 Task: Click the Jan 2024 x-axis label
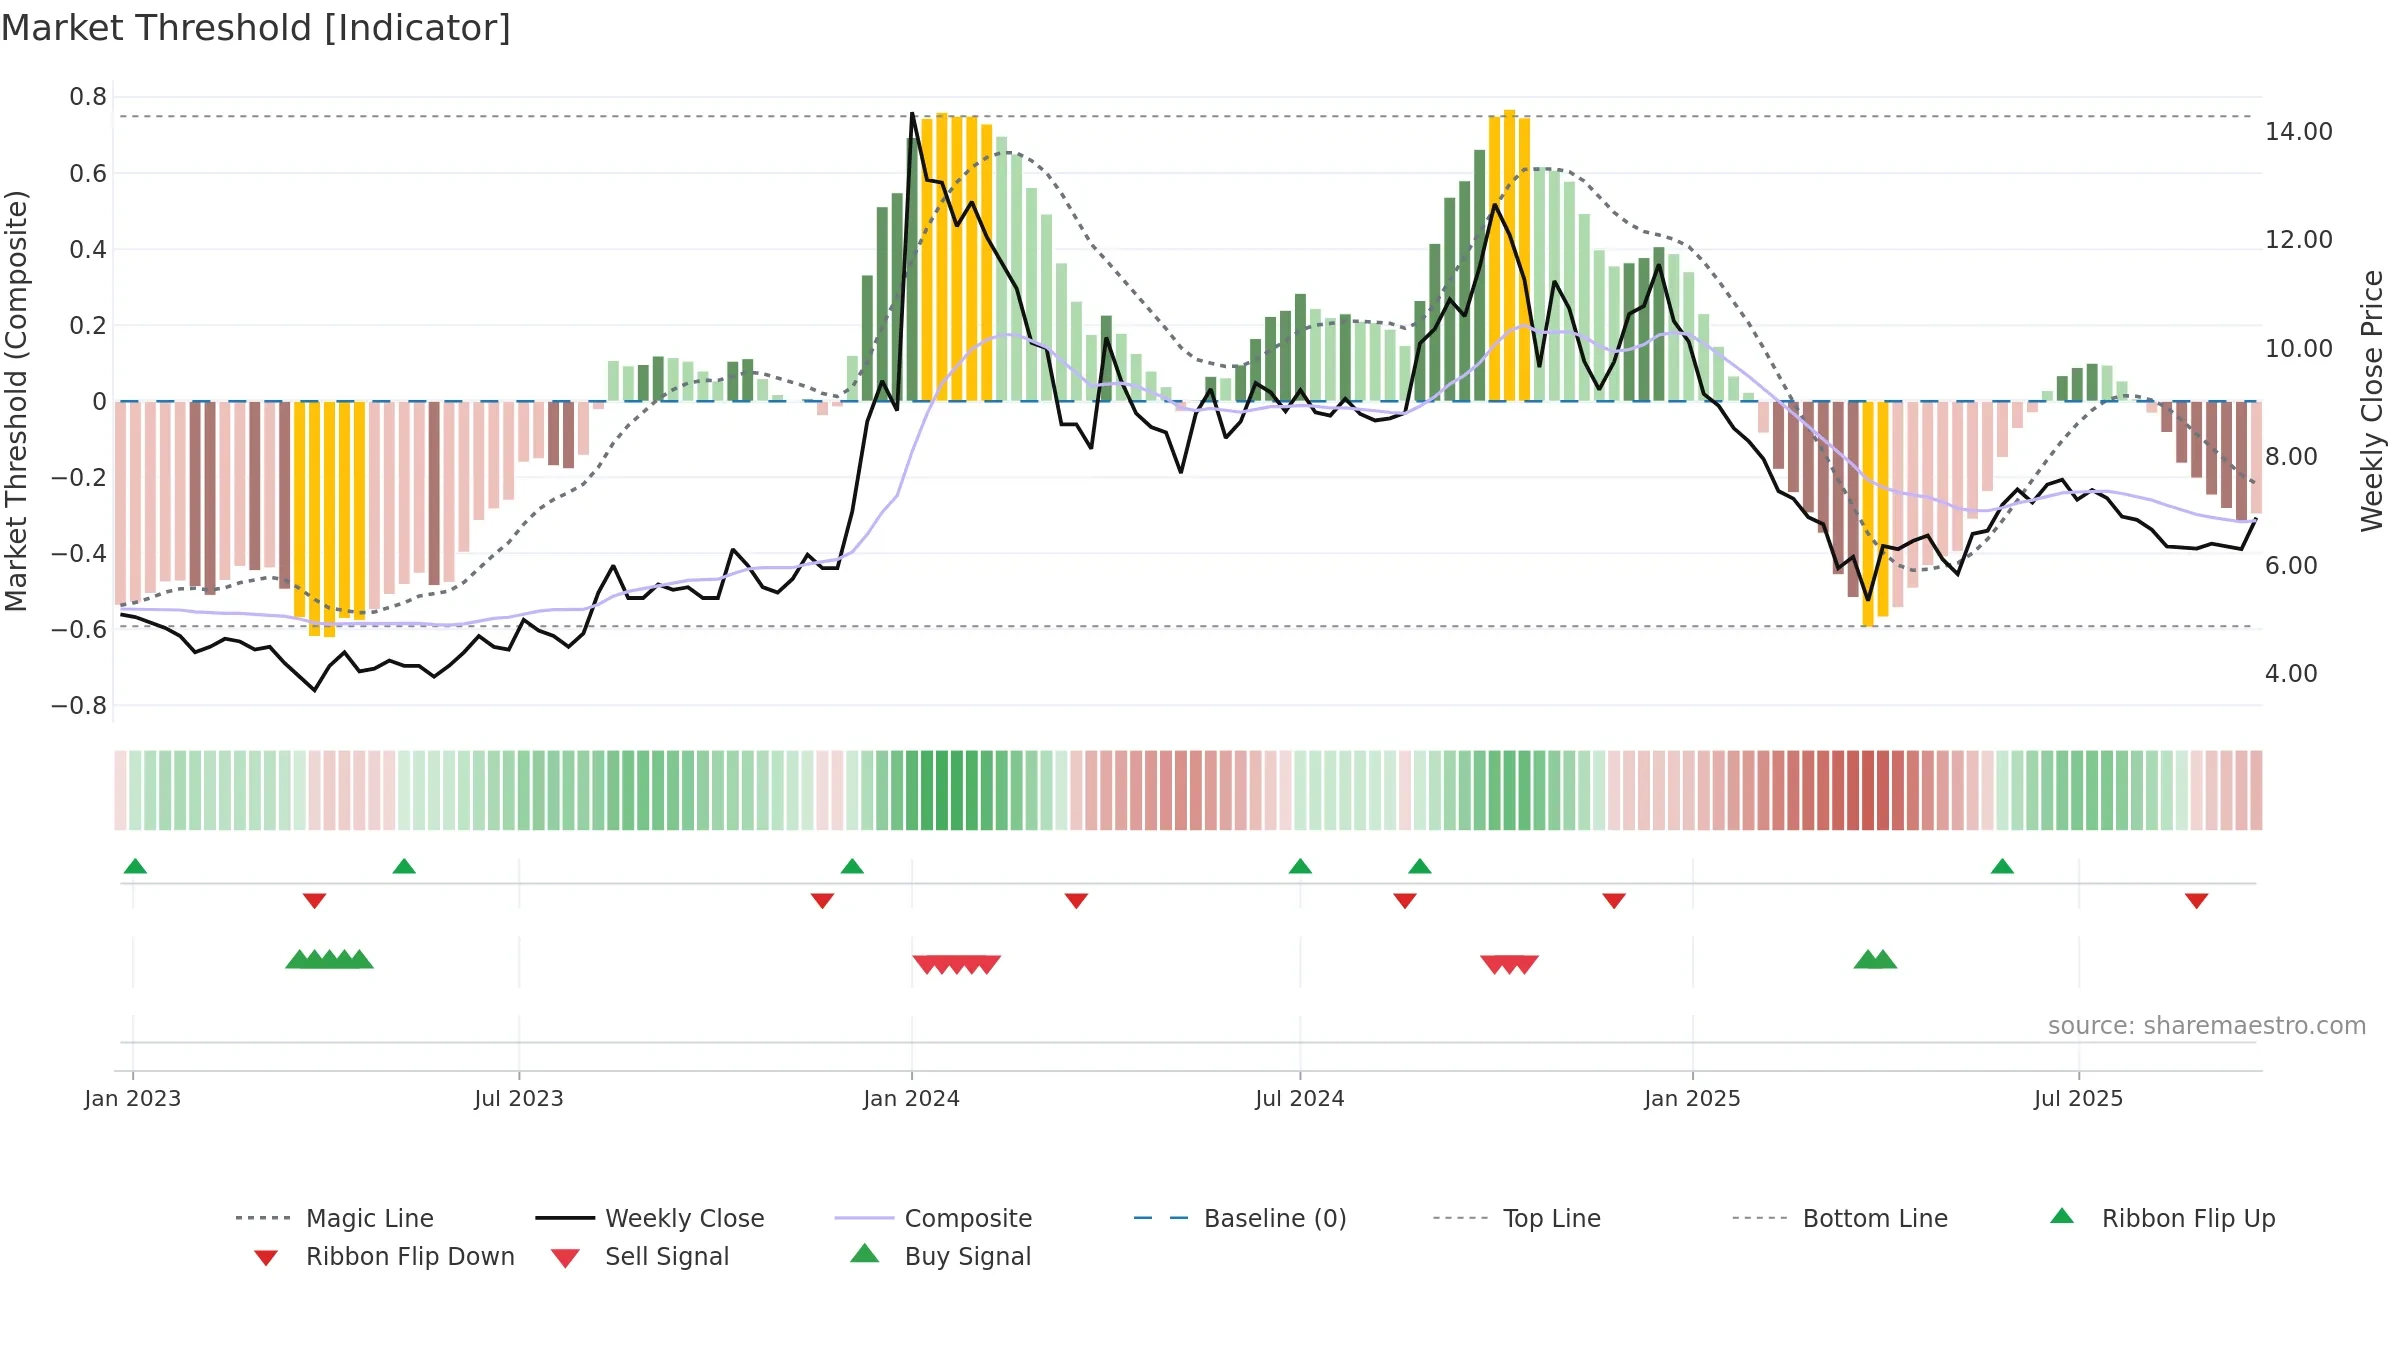click(912, 1099)
